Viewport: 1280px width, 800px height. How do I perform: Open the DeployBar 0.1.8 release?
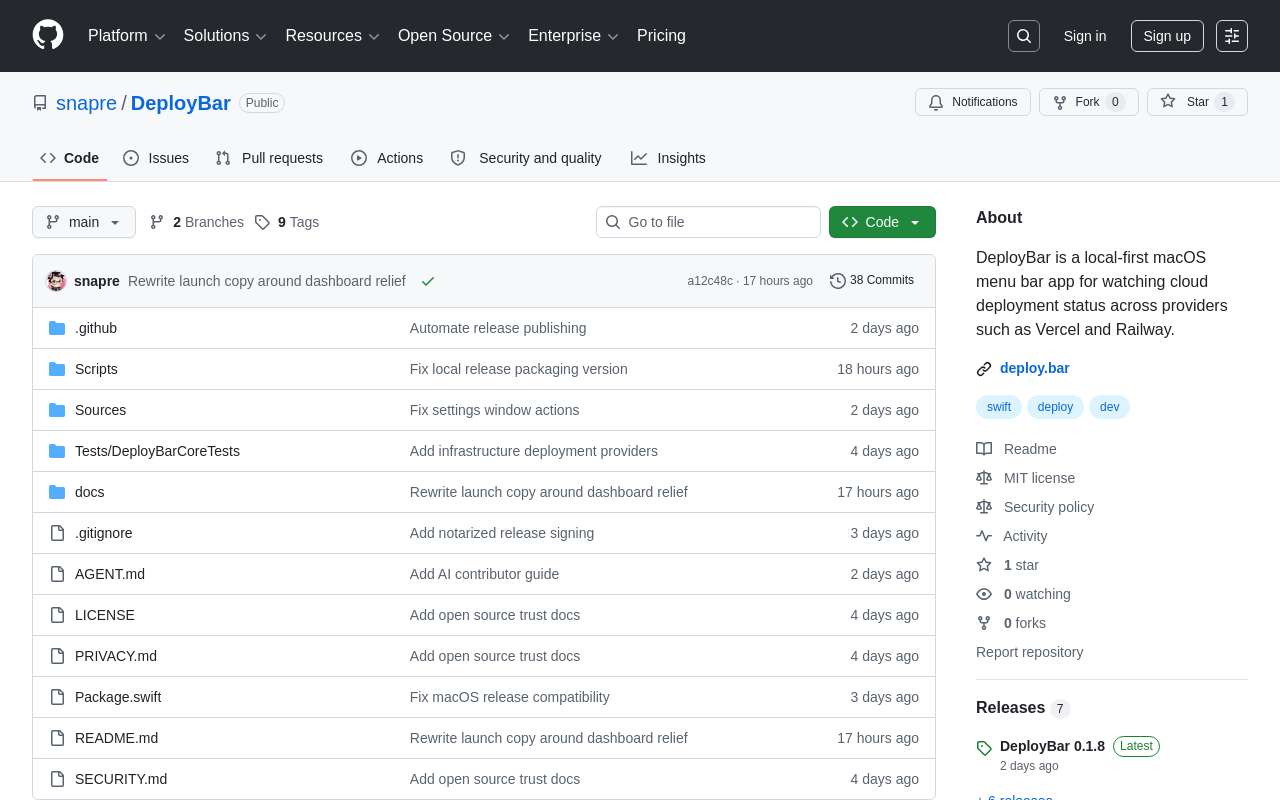(1052, 746)
